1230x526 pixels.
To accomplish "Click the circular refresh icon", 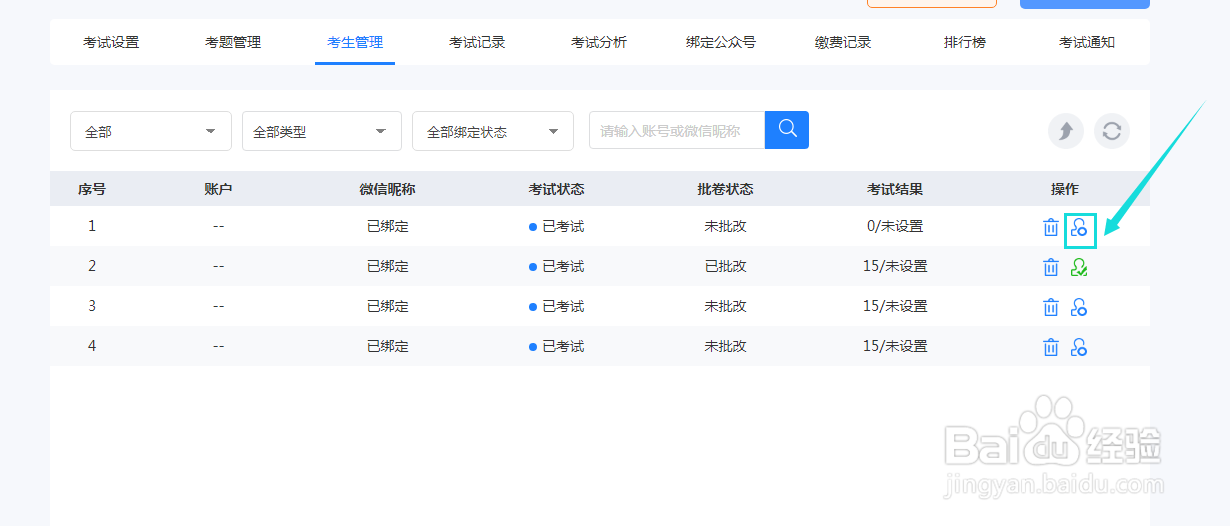I will [x=1112, y=131].
